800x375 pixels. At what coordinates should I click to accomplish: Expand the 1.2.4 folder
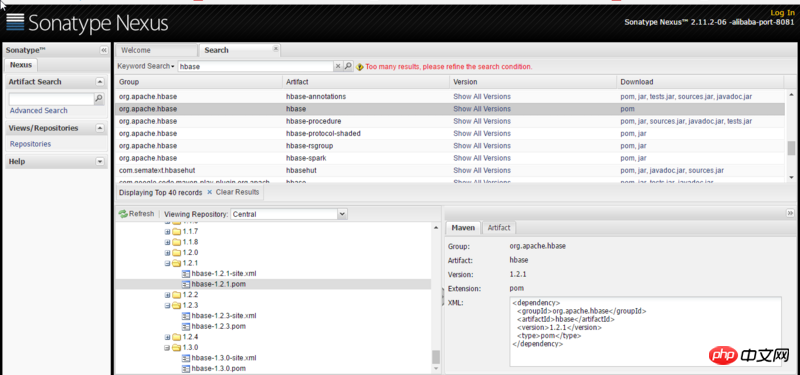tap(167, 337)
